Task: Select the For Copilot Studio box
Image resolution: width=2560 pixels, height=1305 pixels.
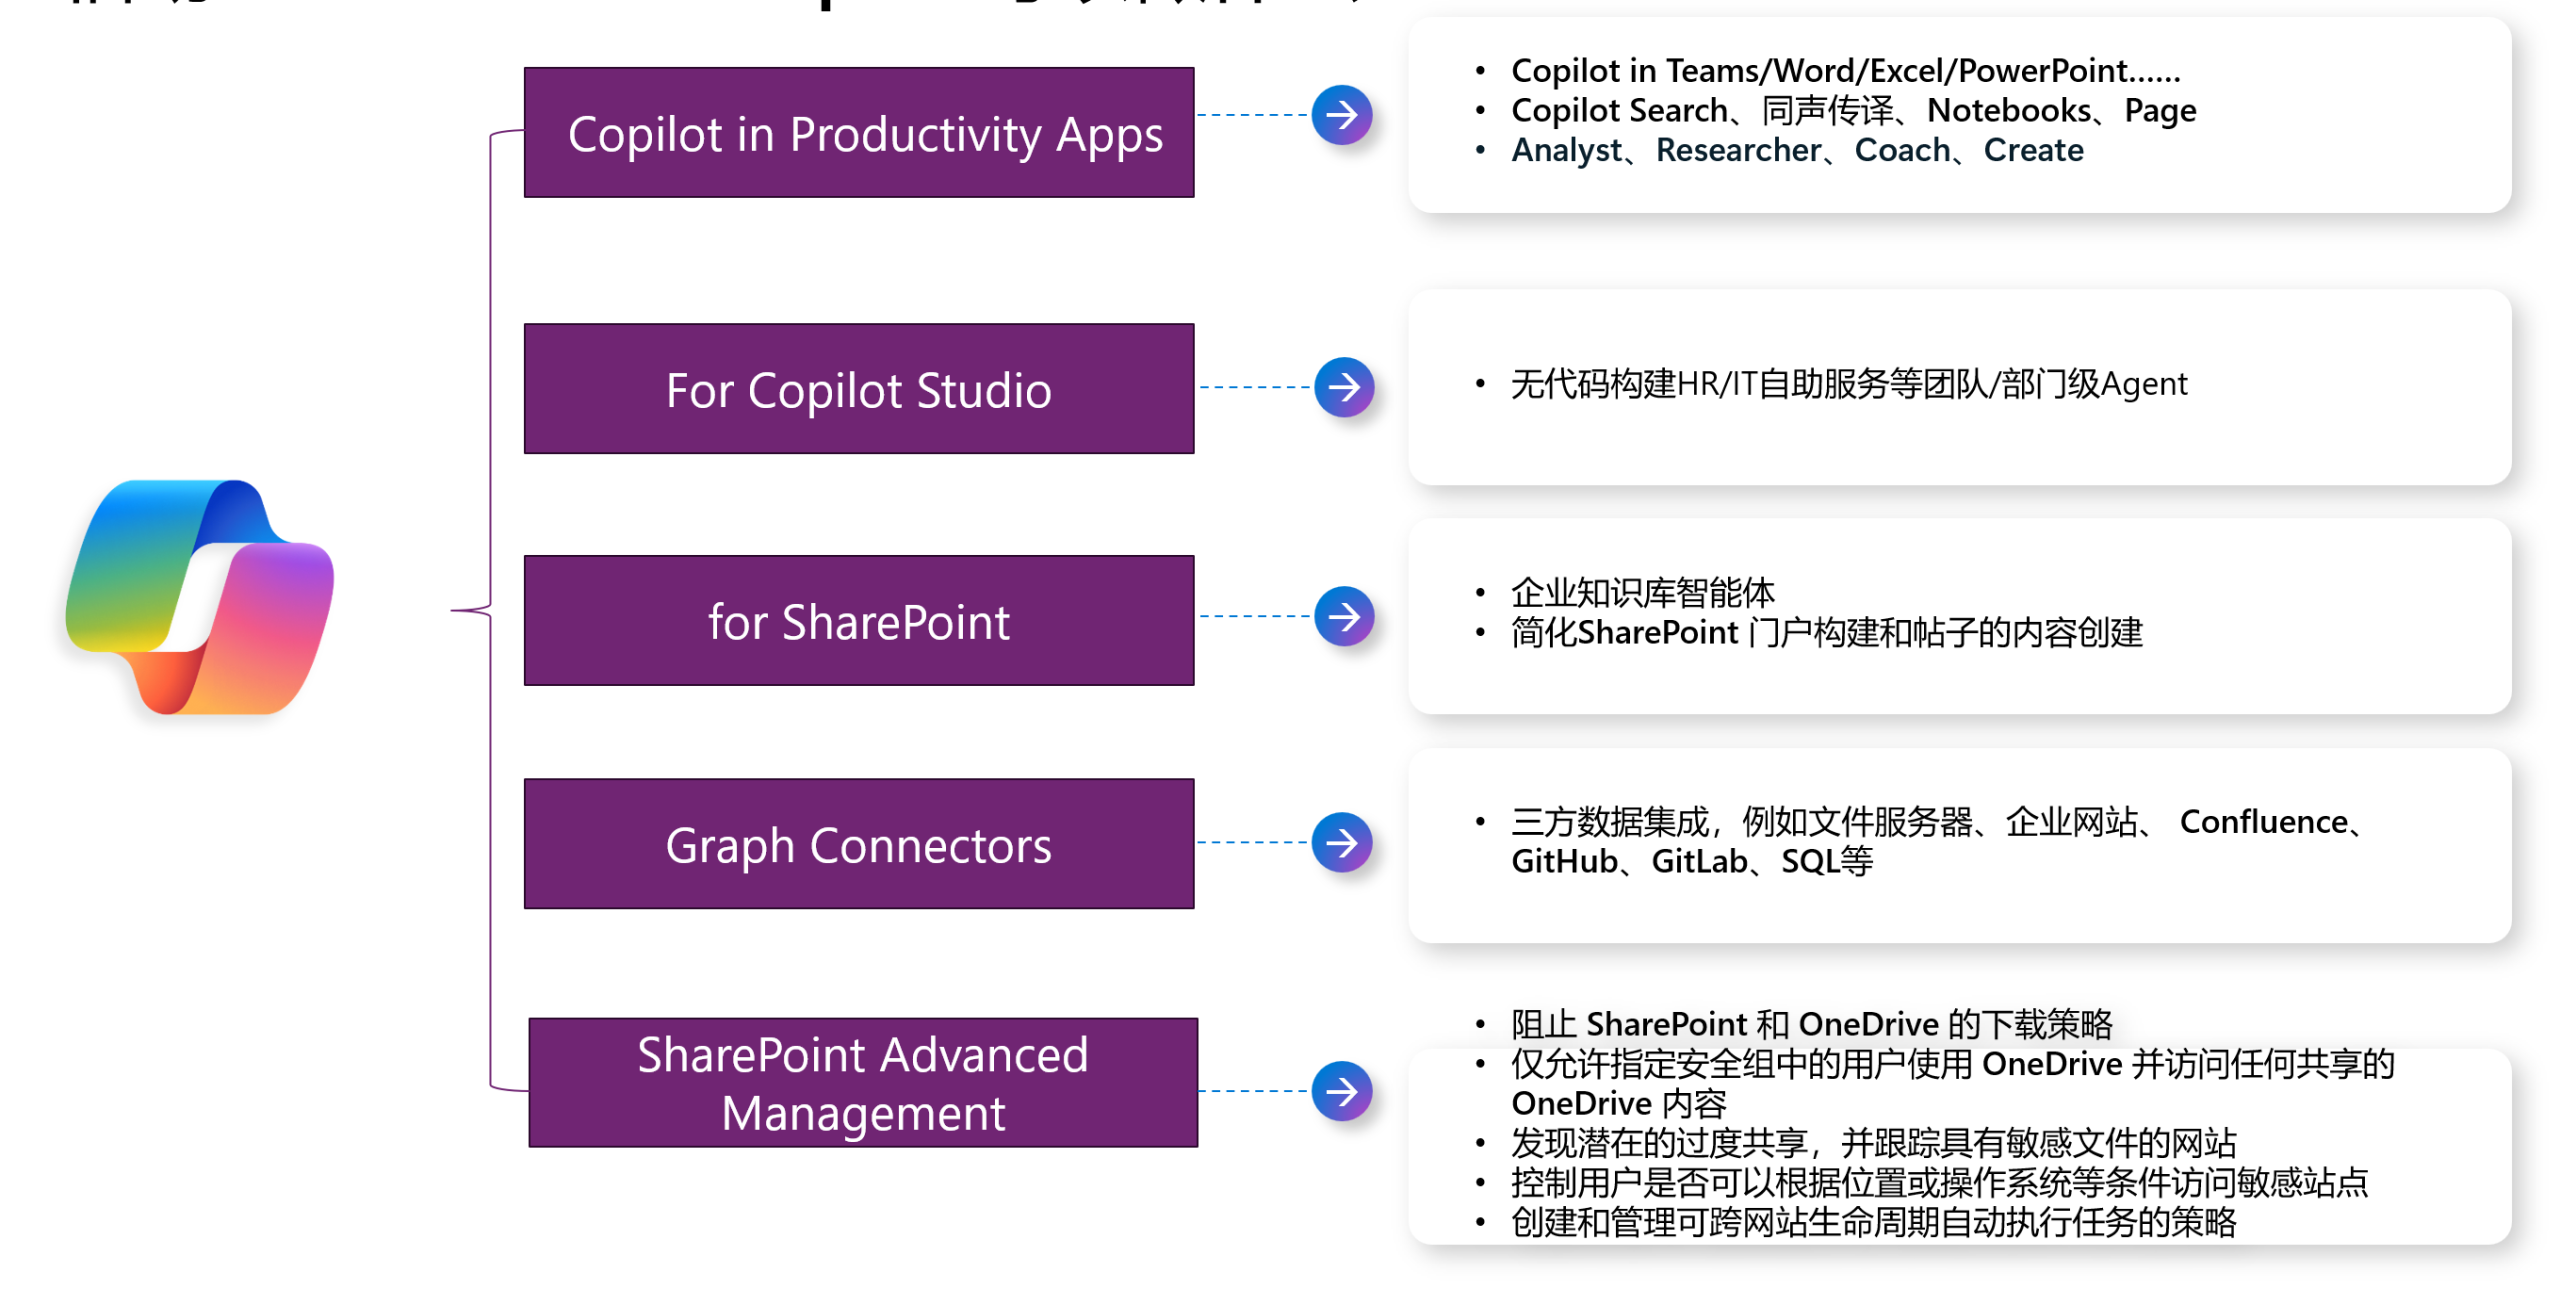Action: [x=858, y=389]
